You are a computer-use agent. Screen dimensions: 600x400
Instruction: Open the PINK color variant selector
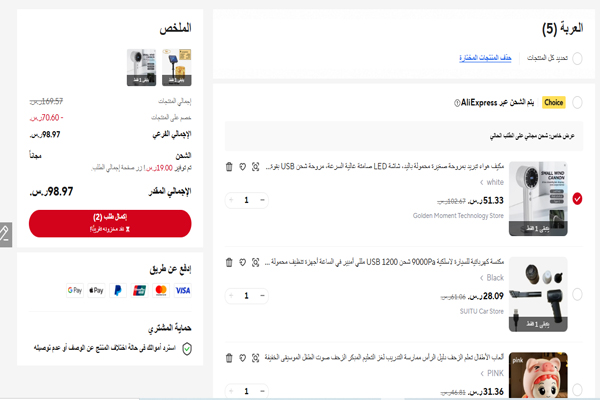(x=492, y=373)
